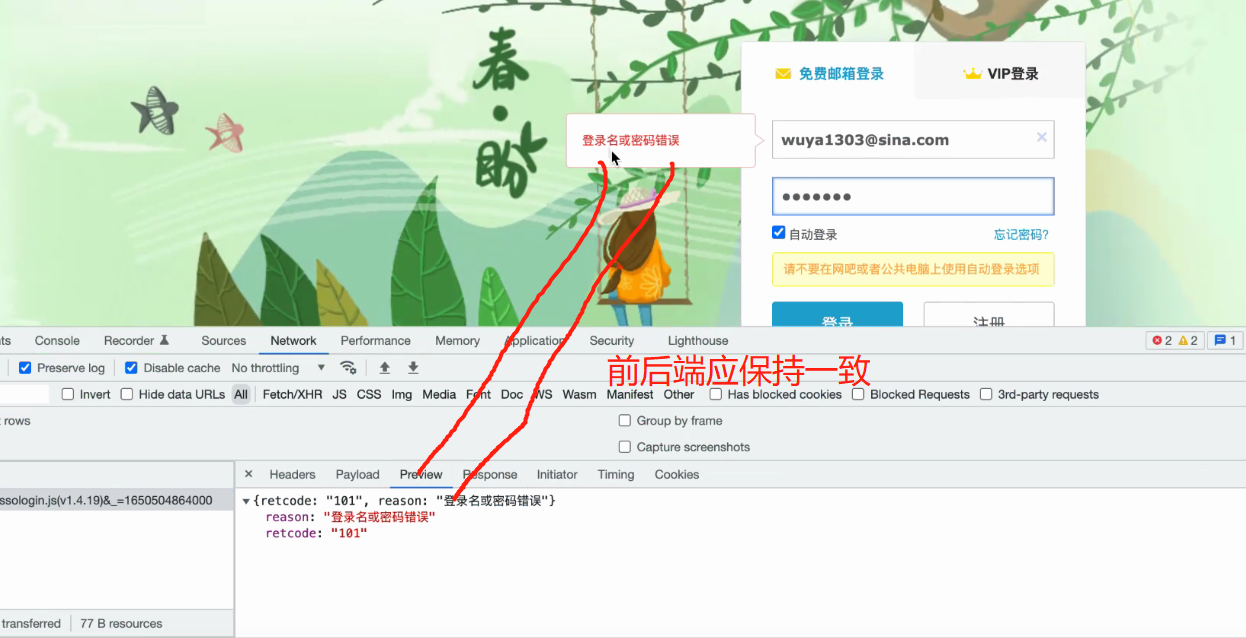Filter requests by JS type

339,394
